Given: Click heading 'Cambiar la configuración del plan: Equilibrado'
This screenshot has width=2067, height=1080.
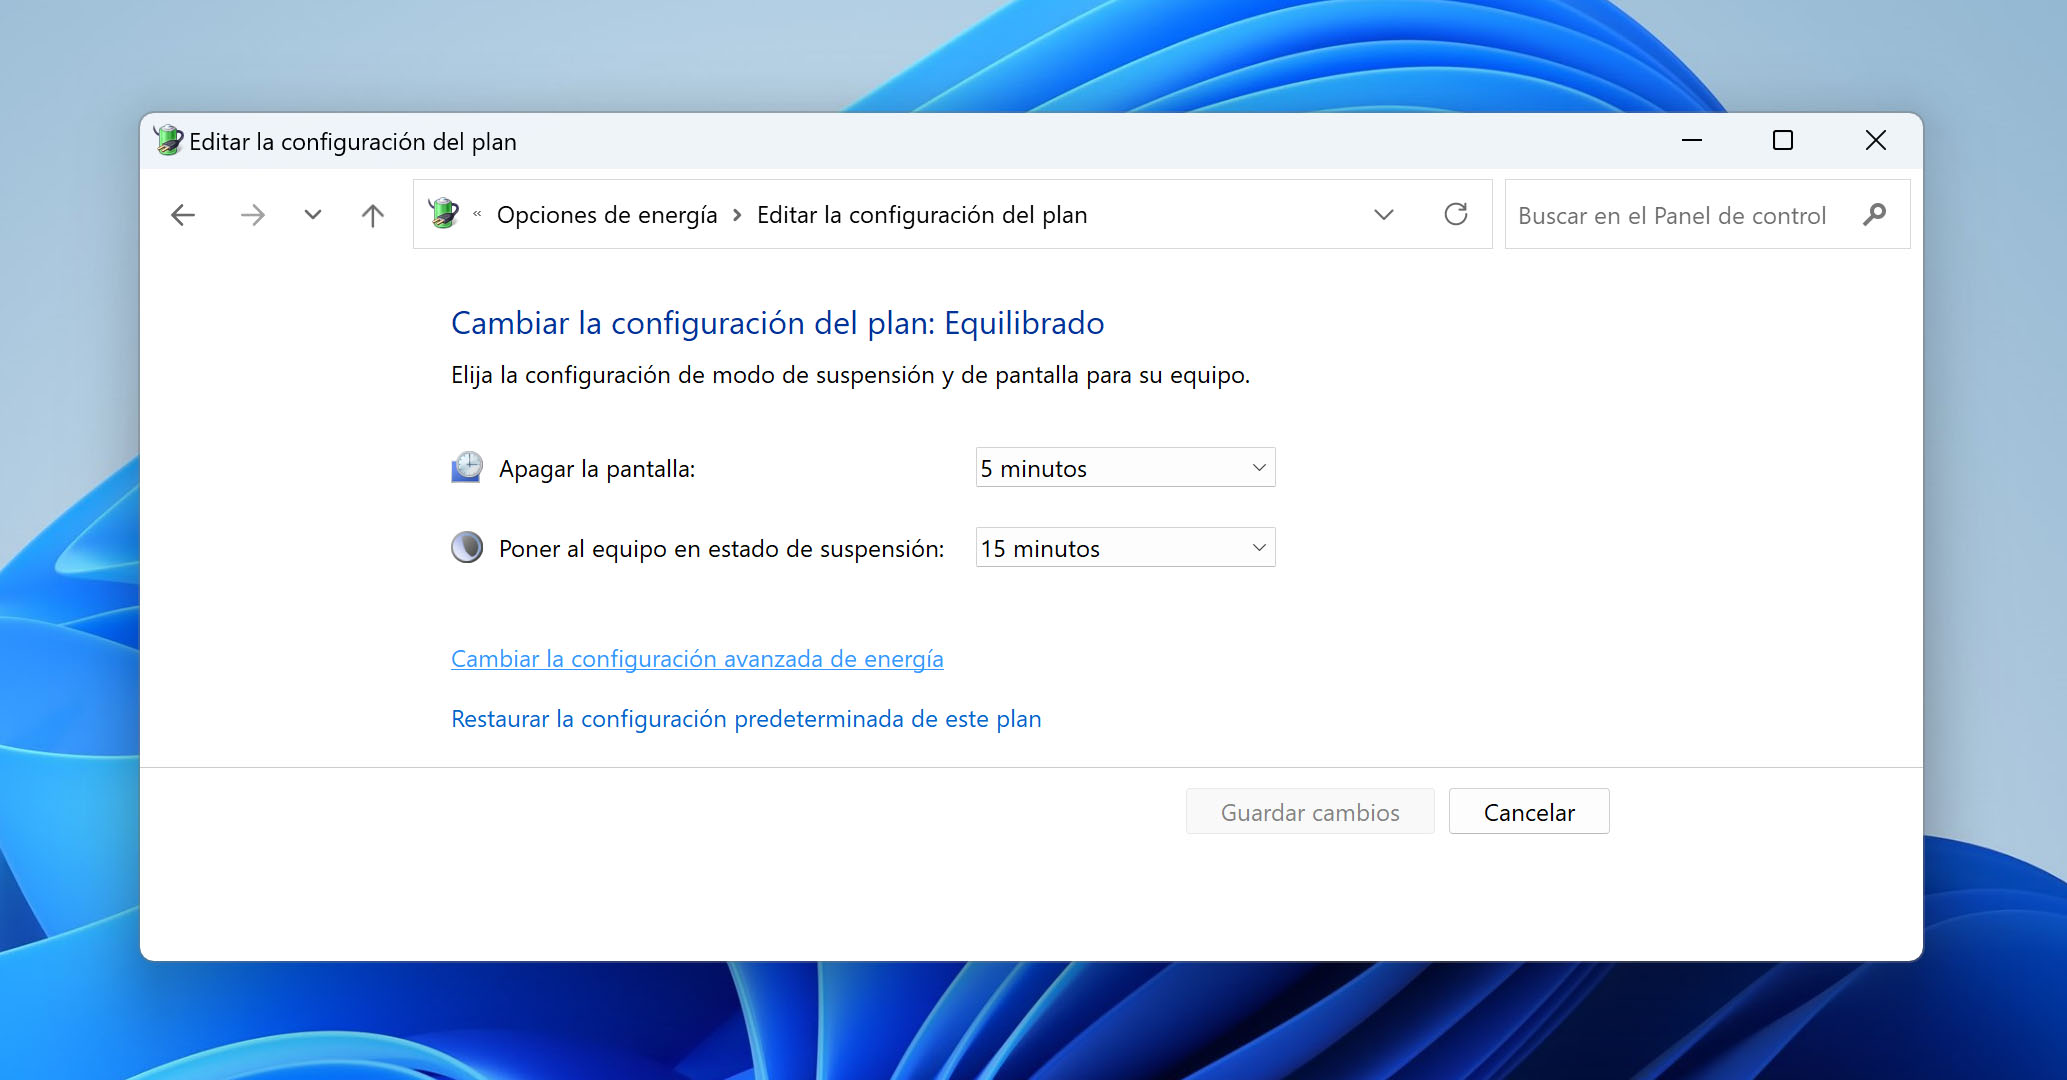Looking at the screenshot, I should tap(778, 323).
